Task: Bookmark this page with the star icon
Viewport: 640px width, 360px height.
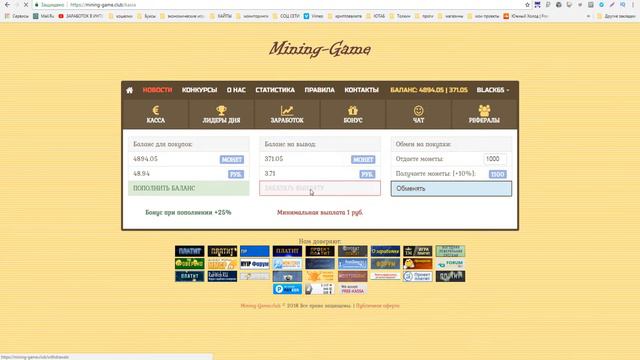Action: tap(527, 5)
